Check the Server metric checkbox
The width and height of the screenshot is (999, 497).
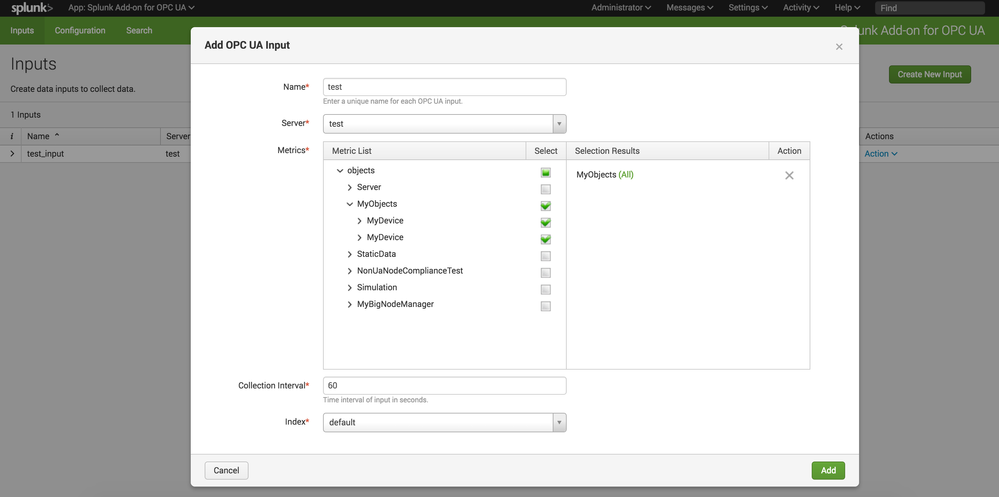[x=545, y=189]
